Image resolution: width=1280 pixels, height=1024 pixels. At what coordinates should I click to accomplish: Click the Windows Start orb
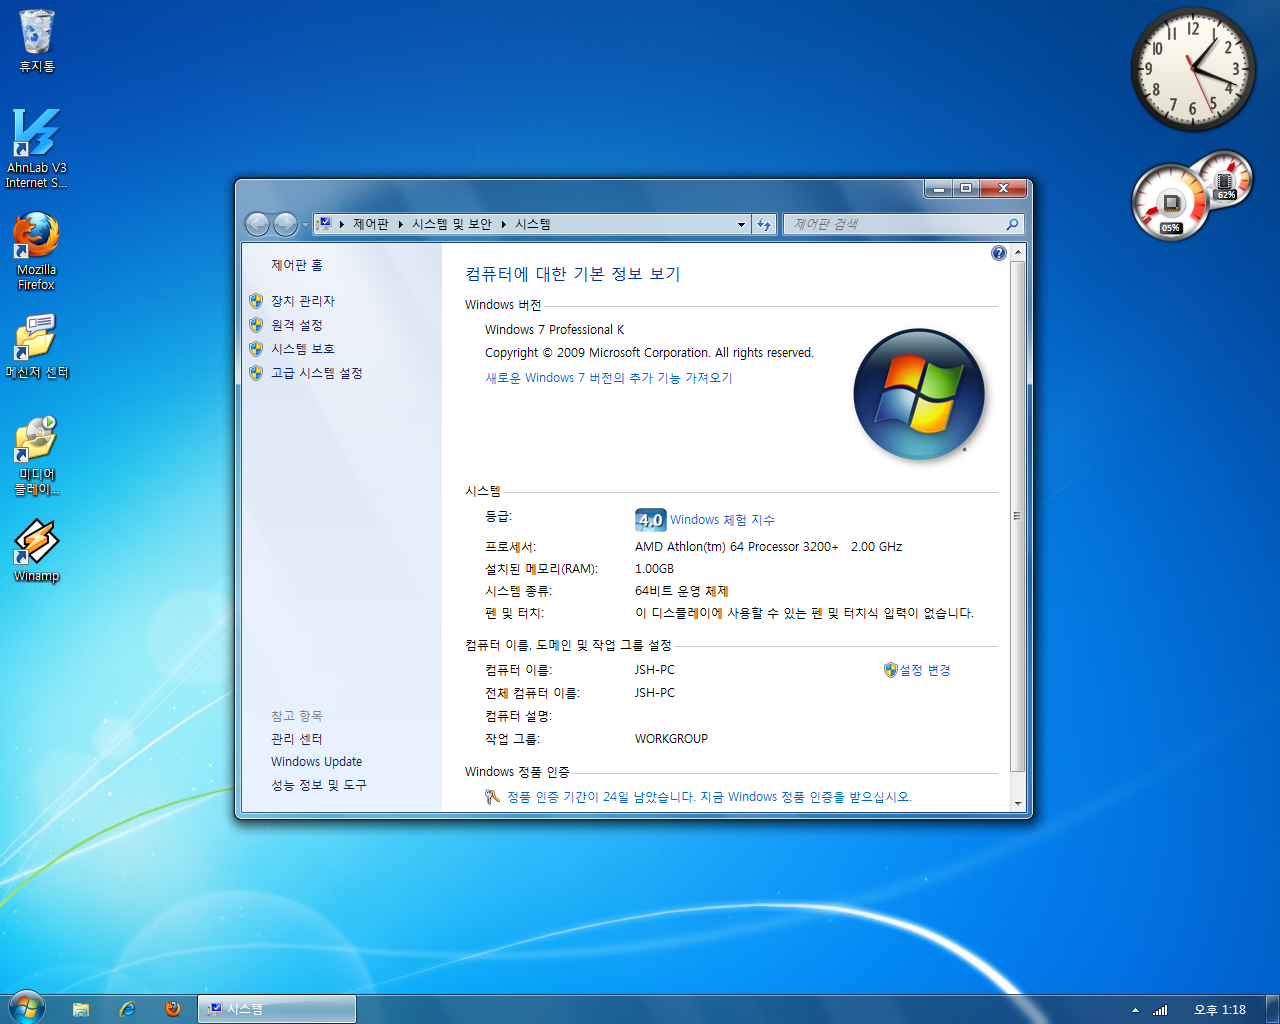[26, 1008]
